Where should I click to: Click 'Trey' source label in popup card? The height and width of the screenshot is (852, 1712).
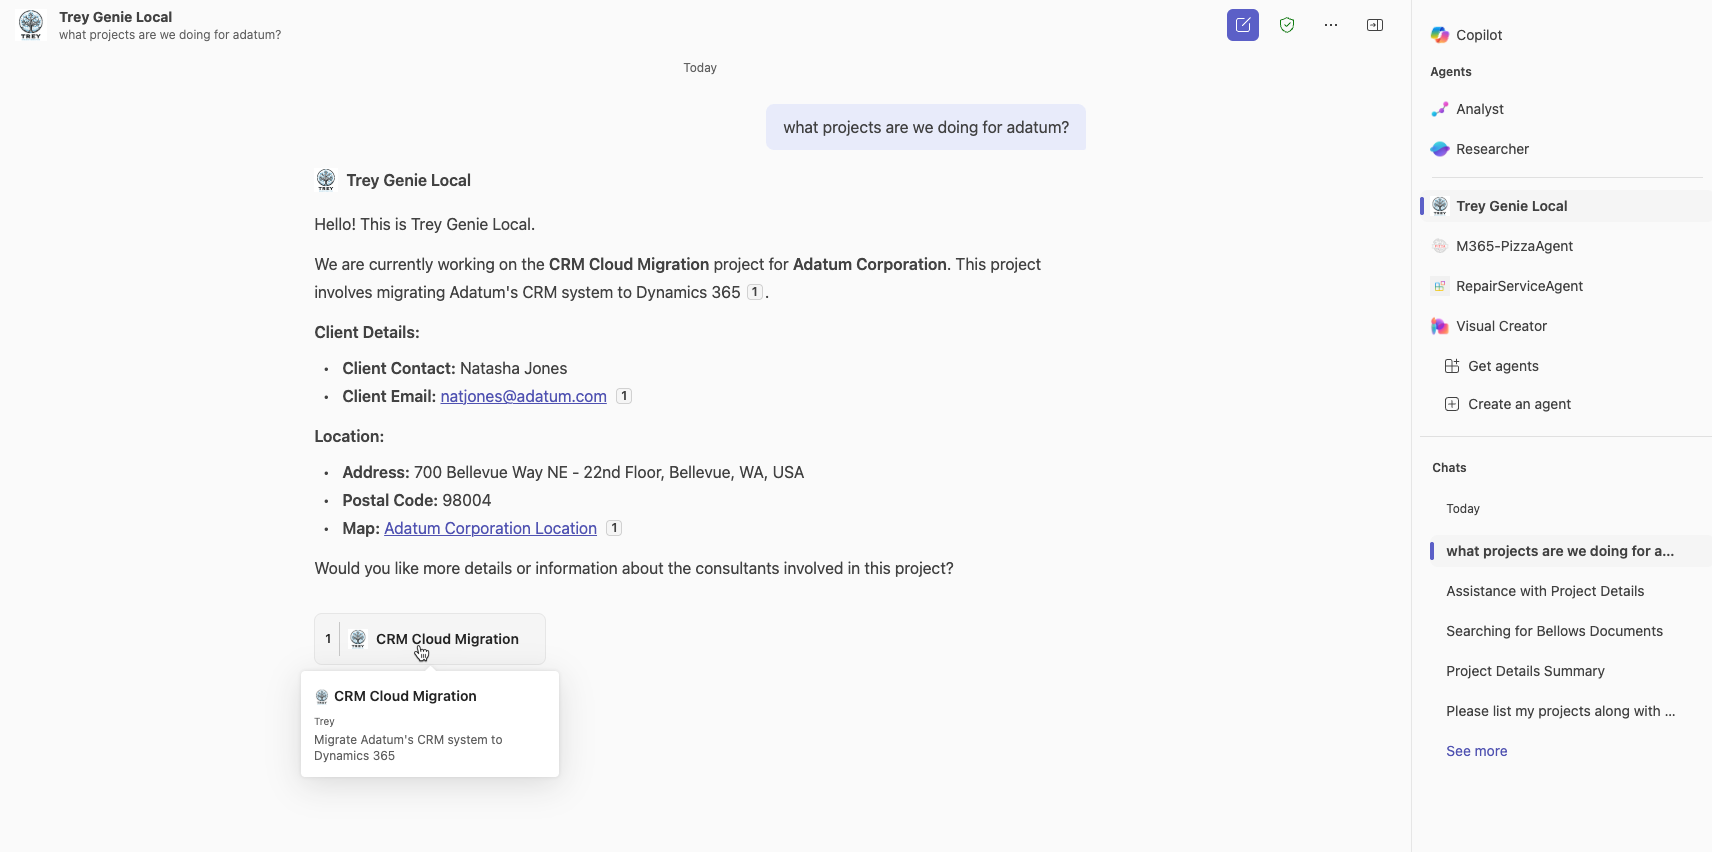[x=324, y=721]
